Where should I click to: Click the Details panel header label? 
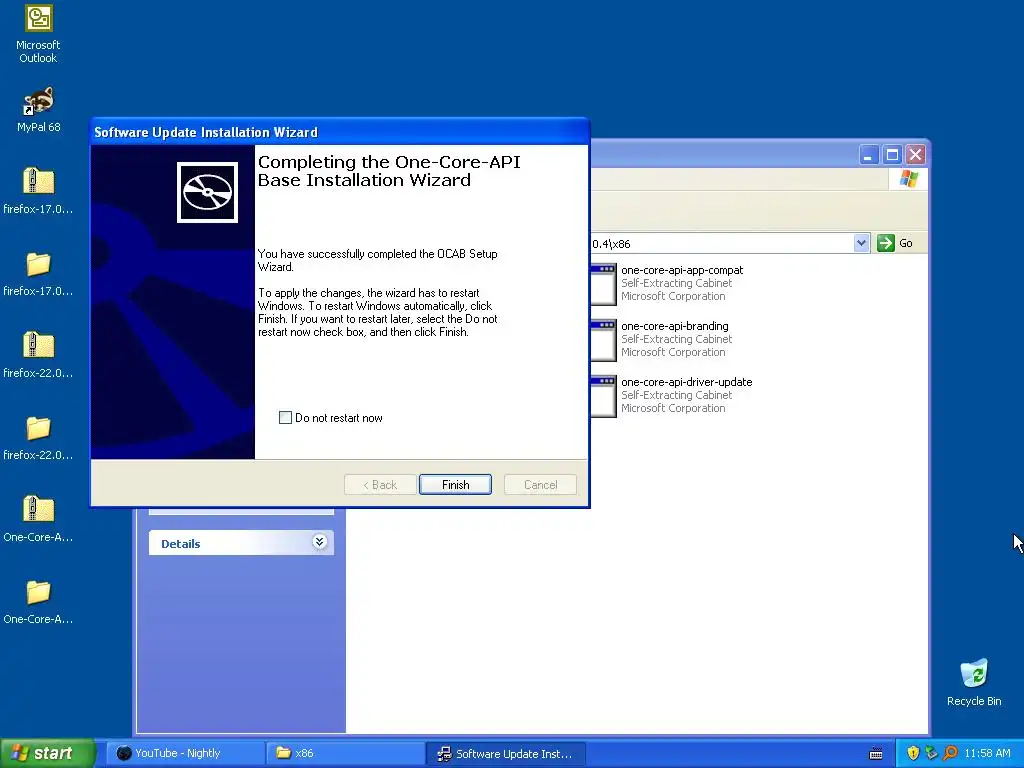(180, 543)
